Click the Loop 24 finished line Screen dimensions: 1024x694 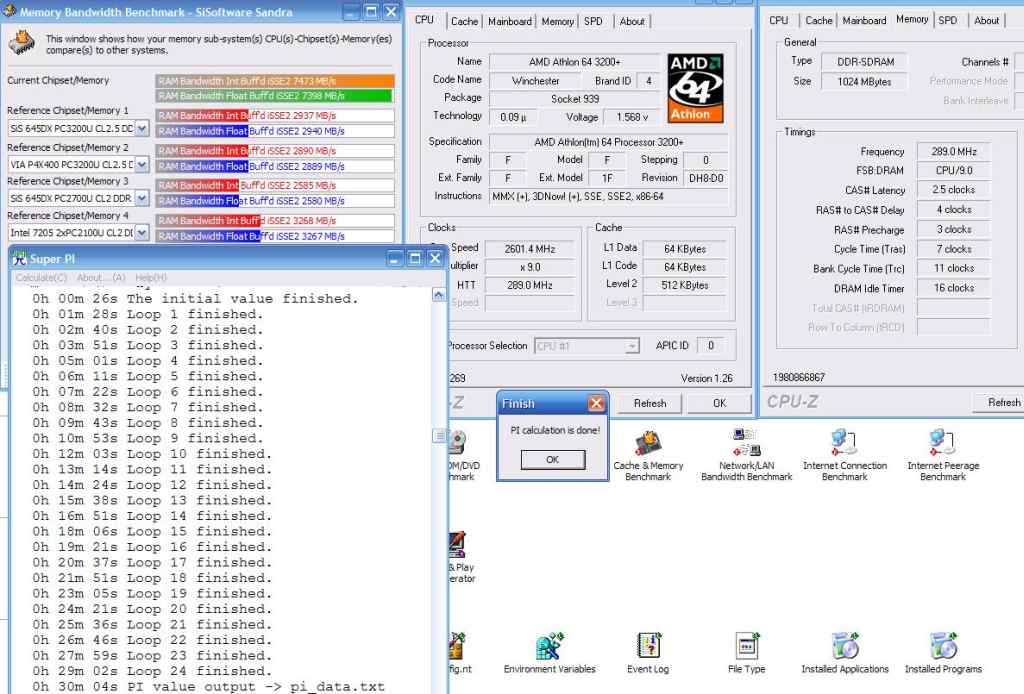click(152, 671)
